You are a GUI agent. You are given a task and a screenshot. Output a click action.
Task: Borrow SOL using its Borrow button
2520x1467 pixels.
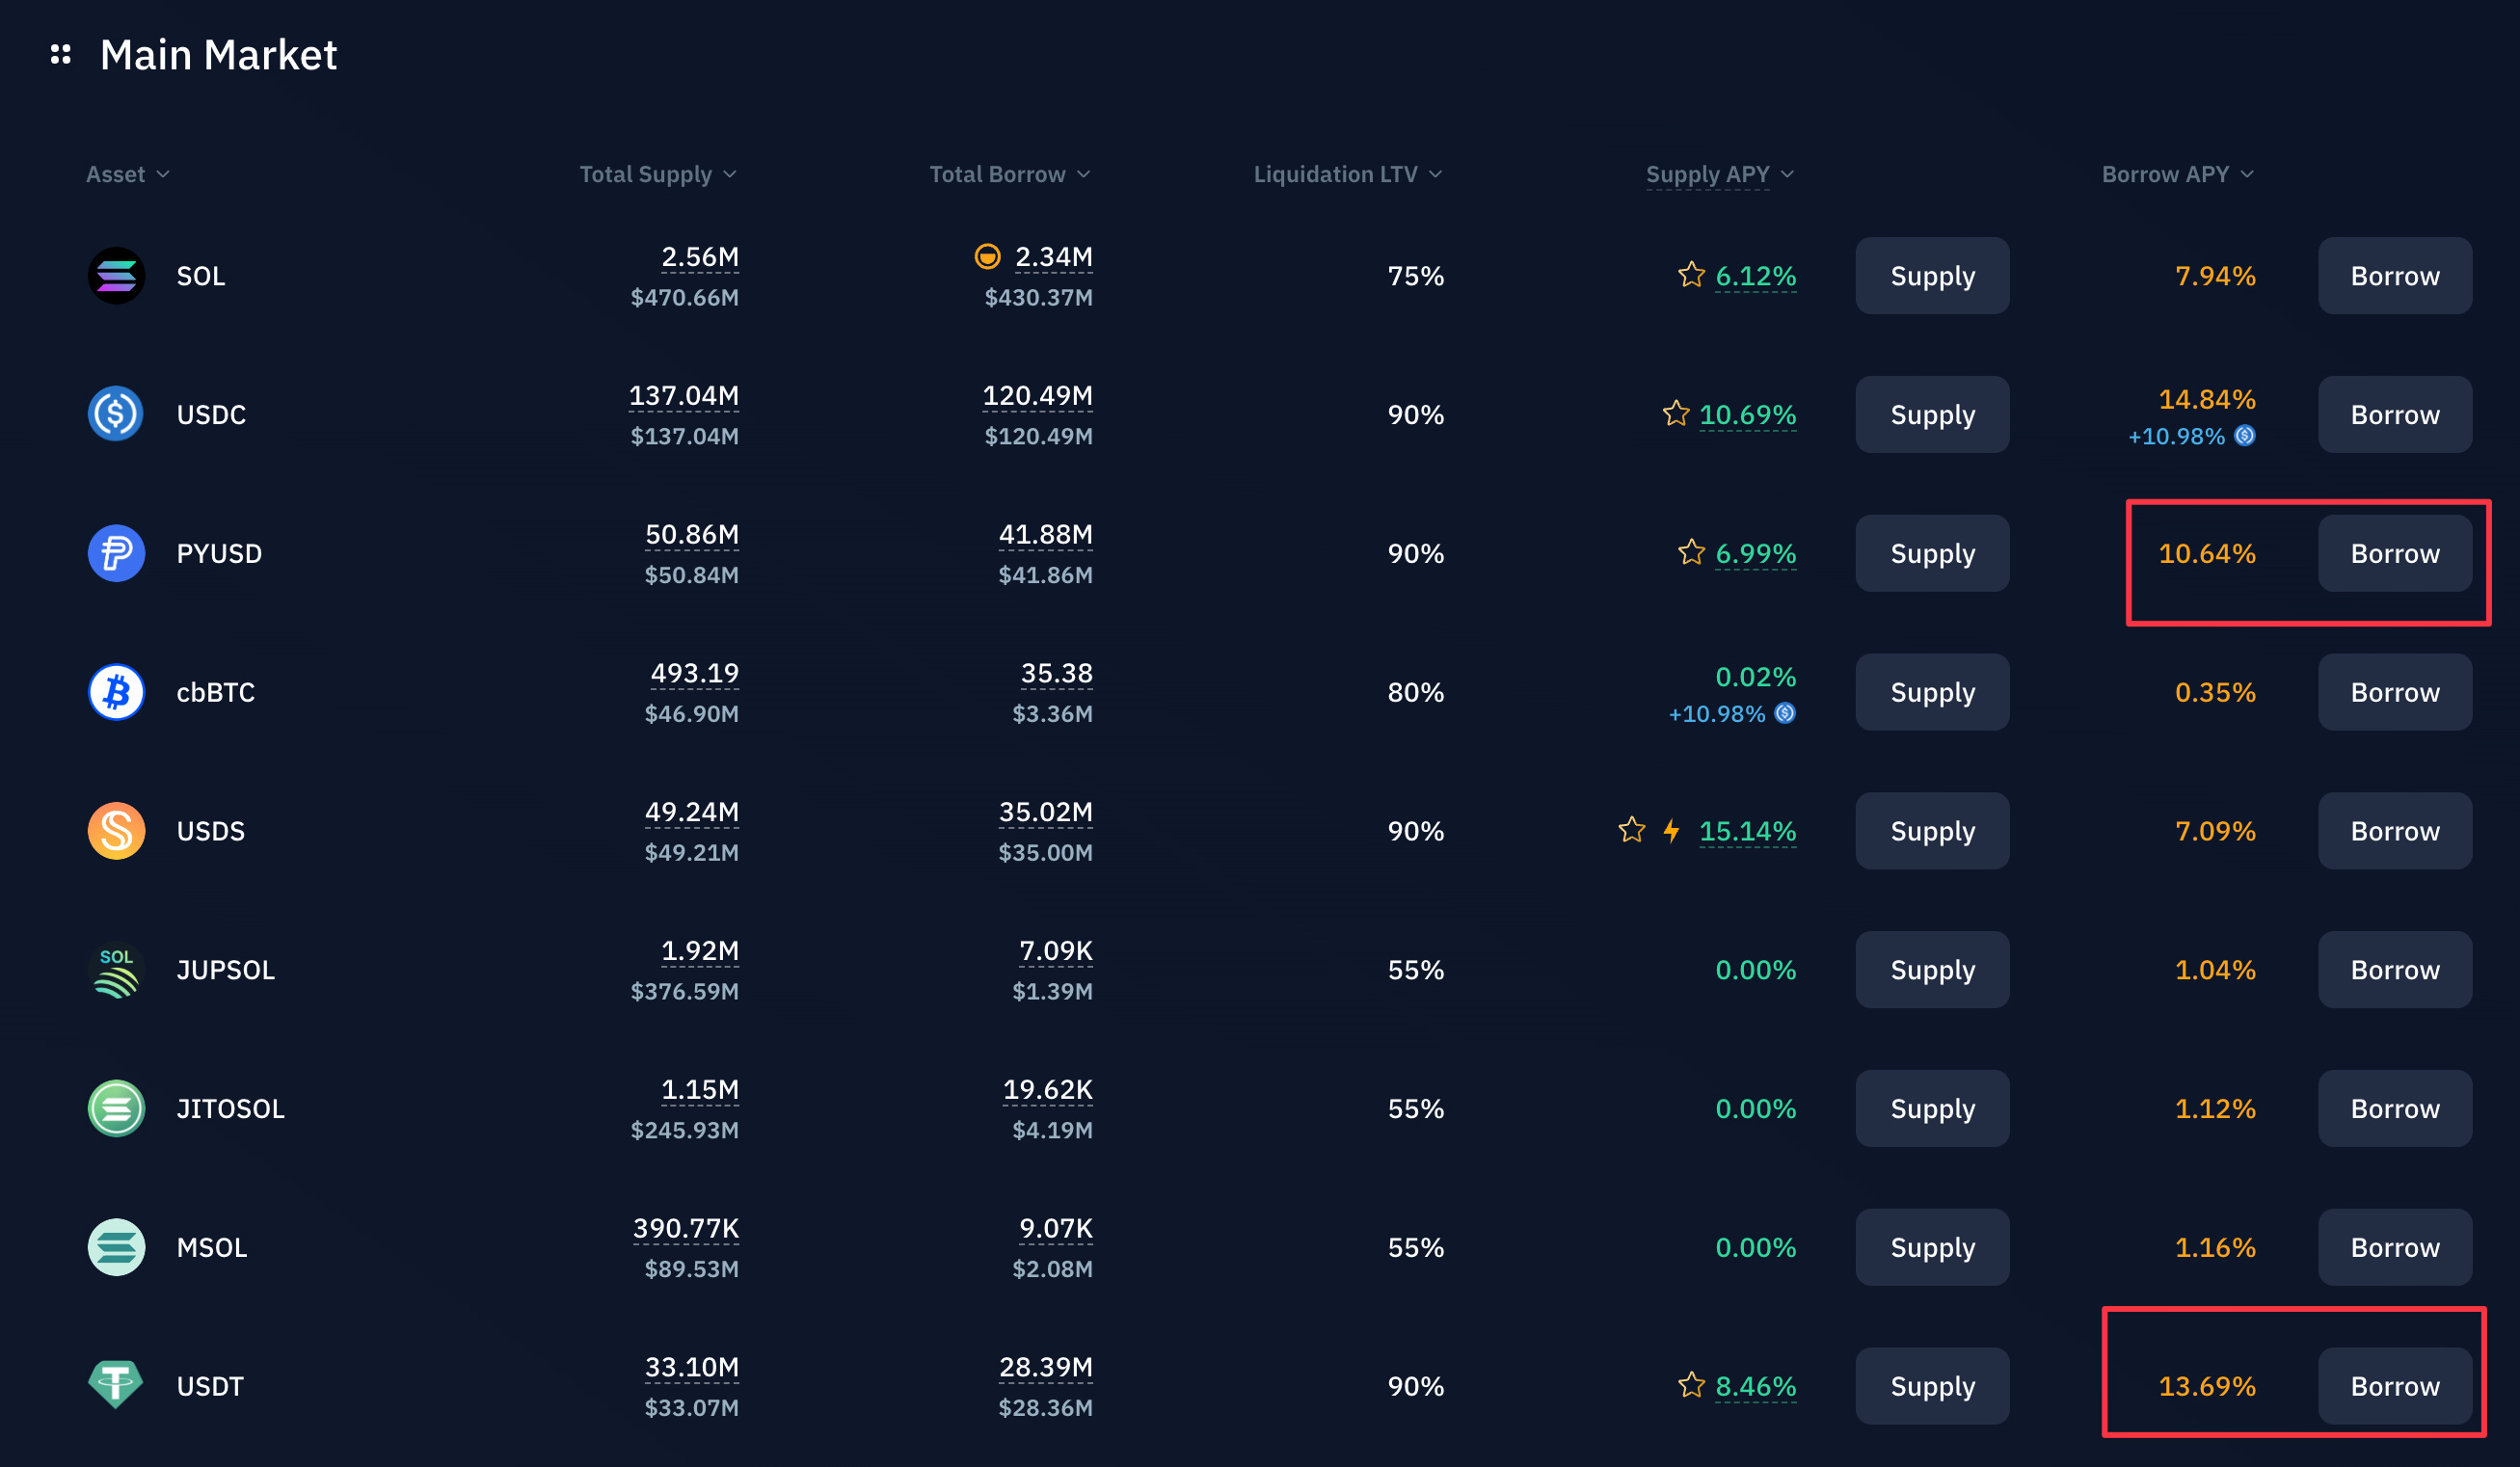click(2395, 276)
